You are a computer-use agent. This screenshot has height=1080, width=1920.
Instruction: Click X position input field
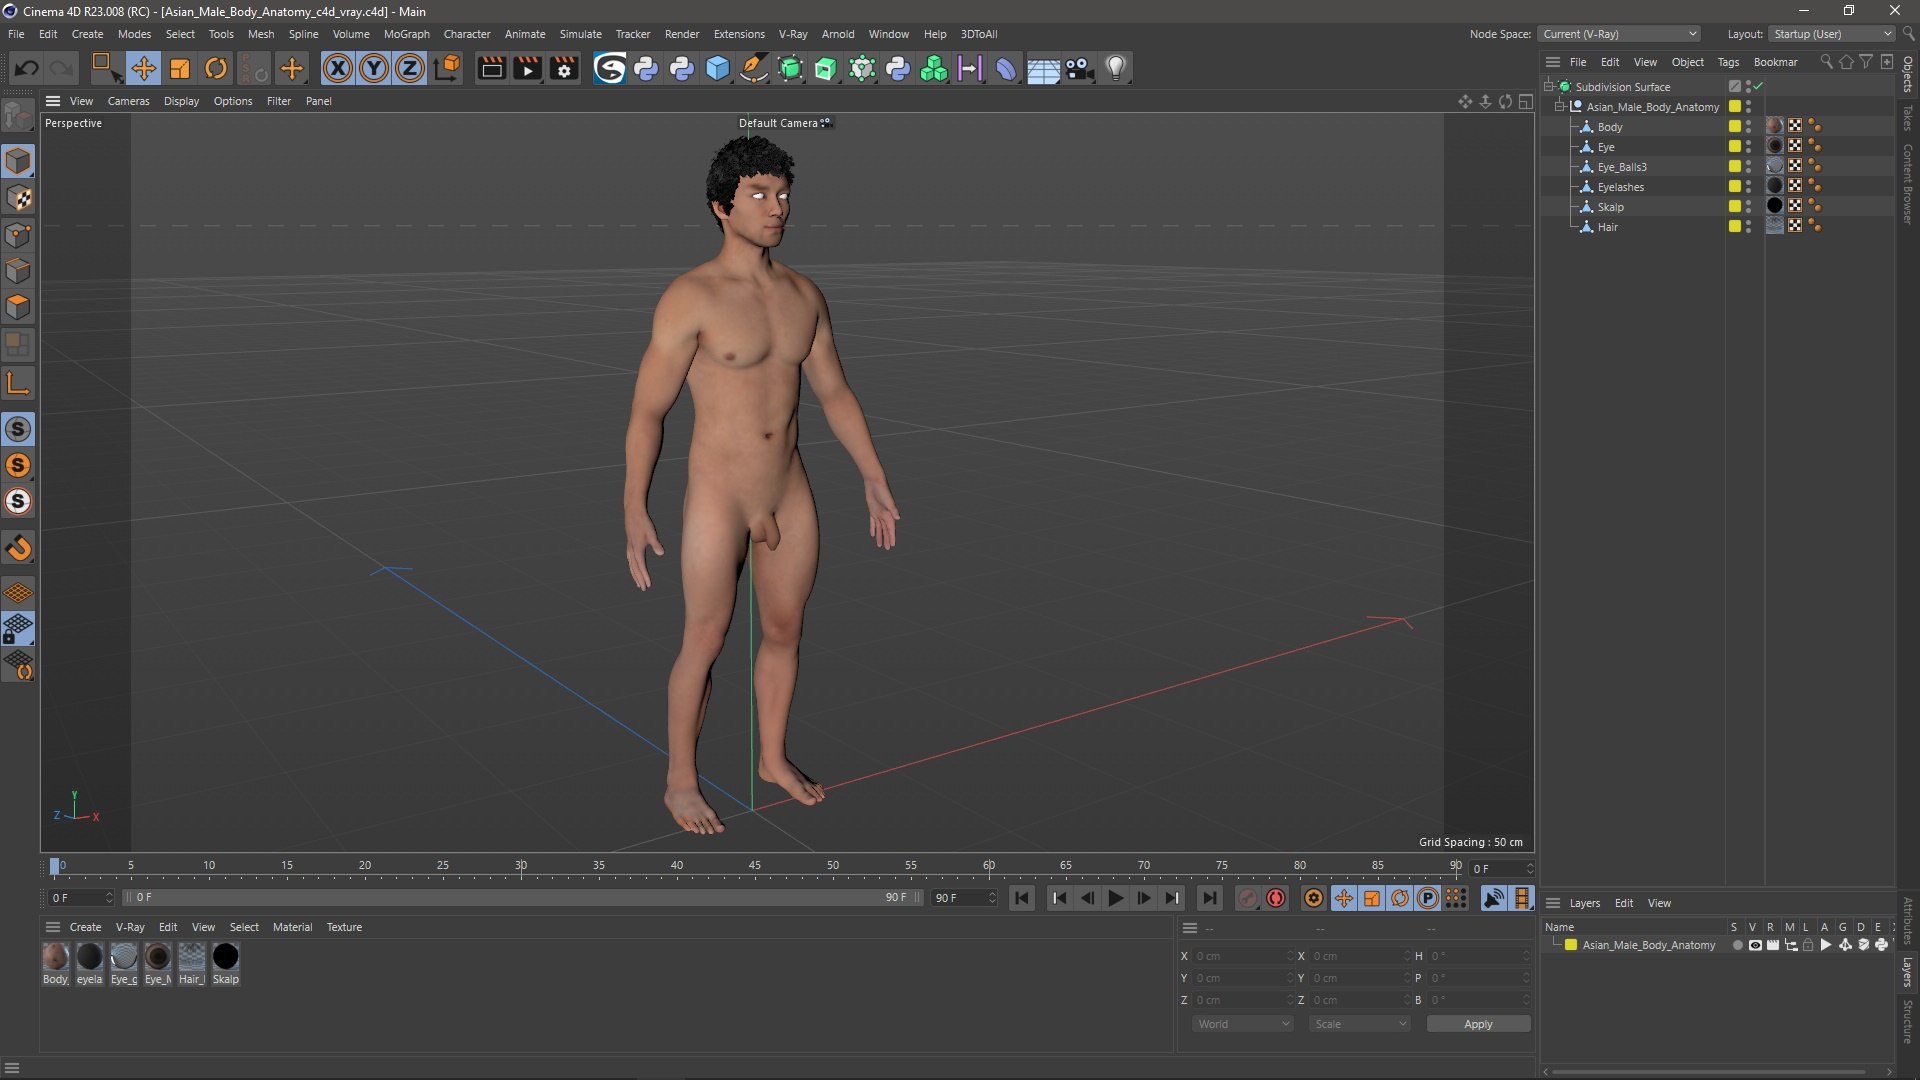(x=1241, y=956)
